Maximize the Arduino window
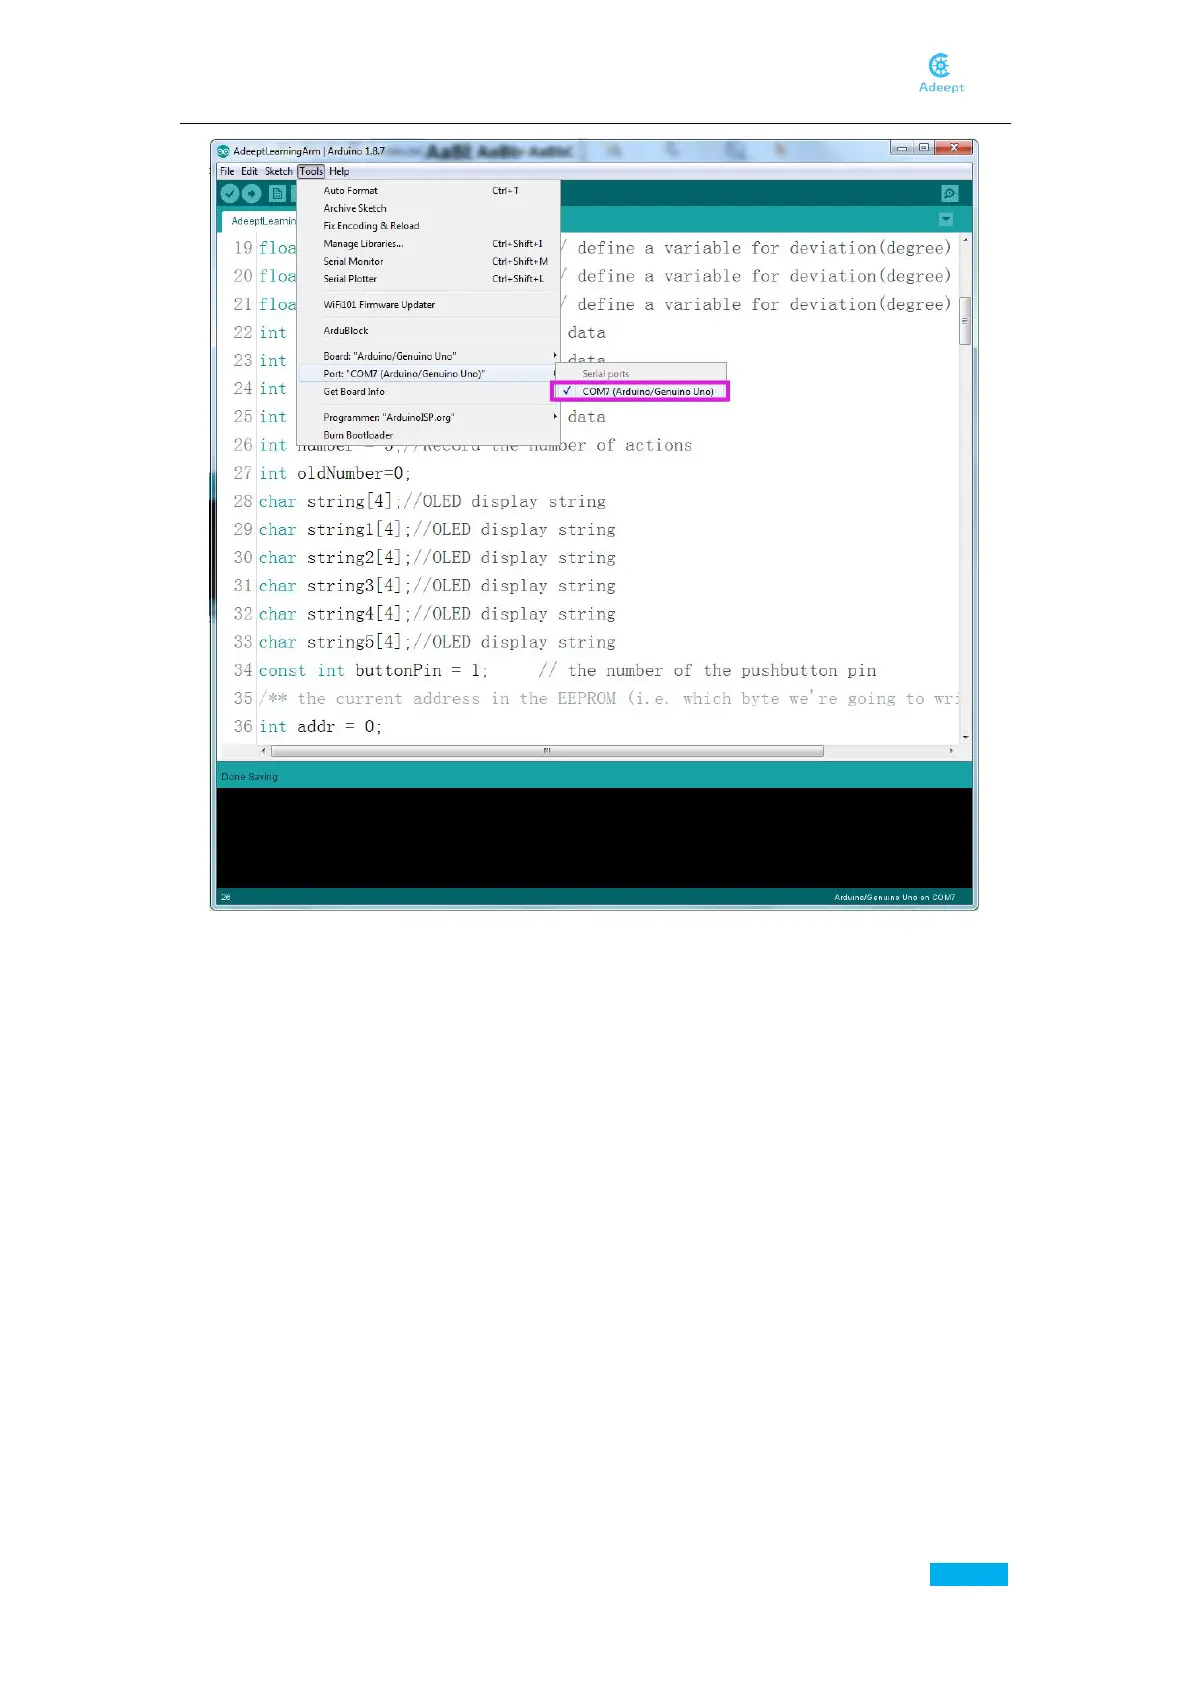 pos(924,148)
